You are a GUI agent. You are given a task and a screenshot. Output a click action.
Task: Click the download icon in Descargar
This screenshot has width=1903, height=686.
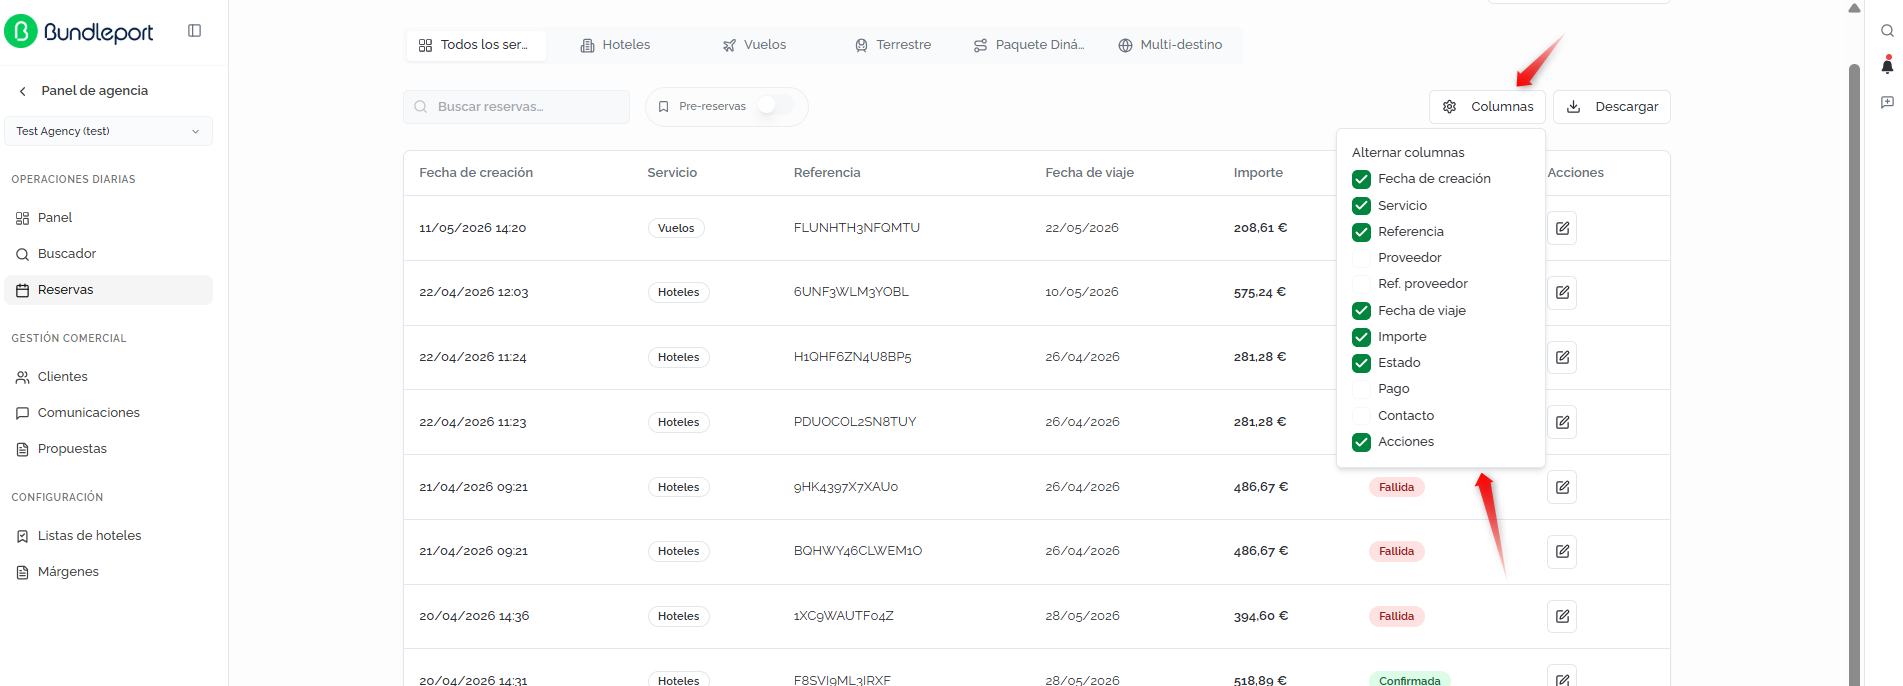click(1573, 107)
